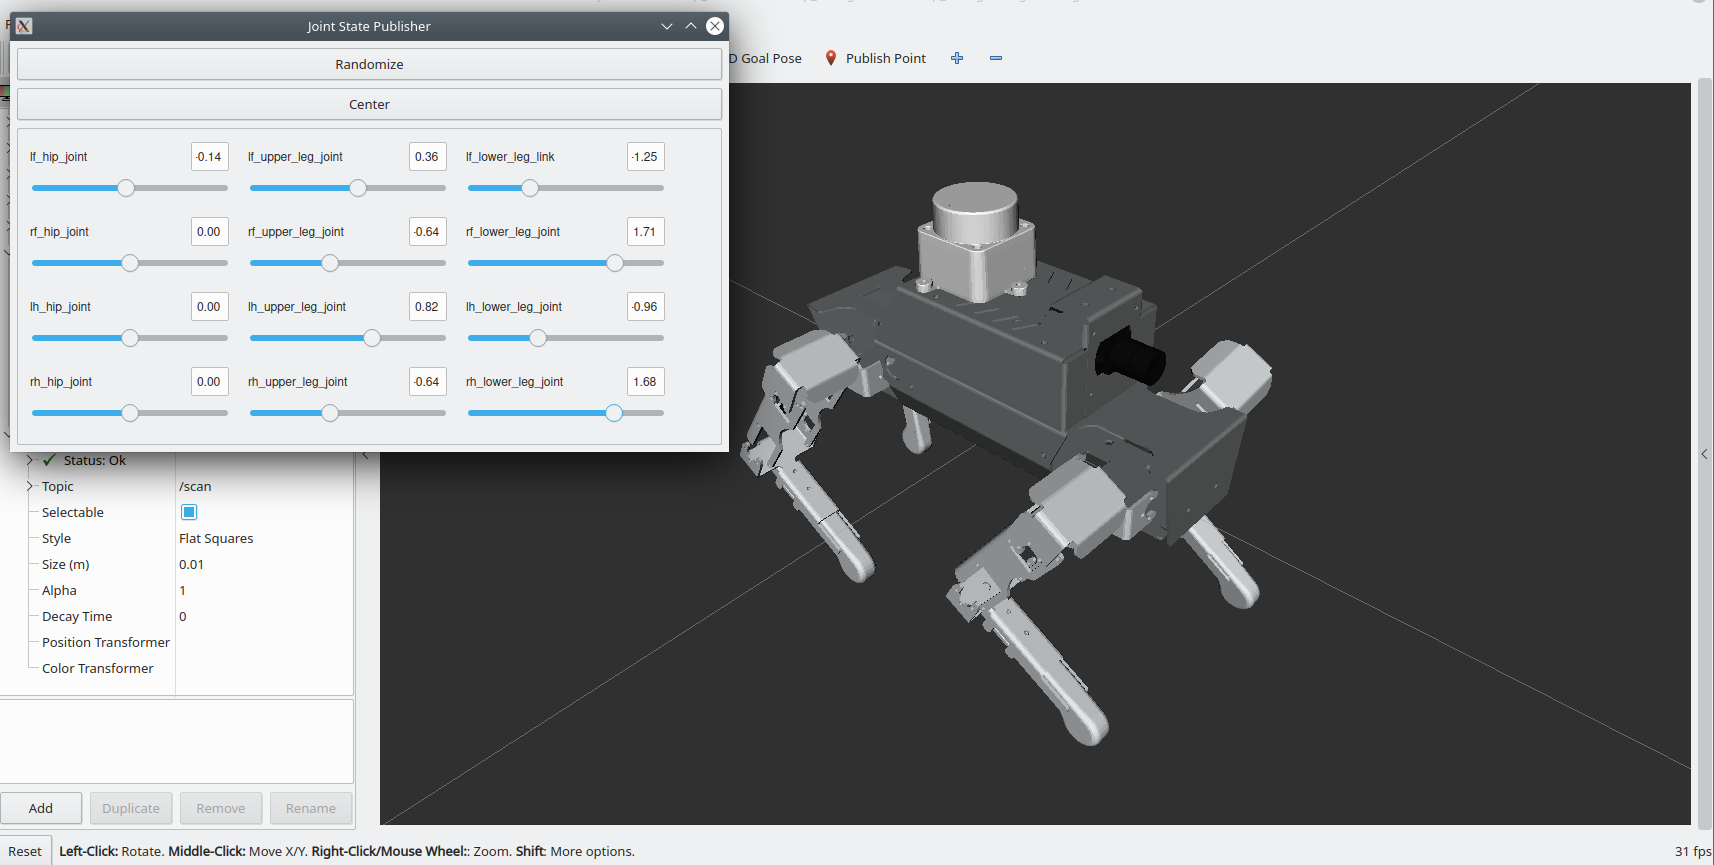Expand the Topic property row
1714x865 pixels.
[30, 486]
